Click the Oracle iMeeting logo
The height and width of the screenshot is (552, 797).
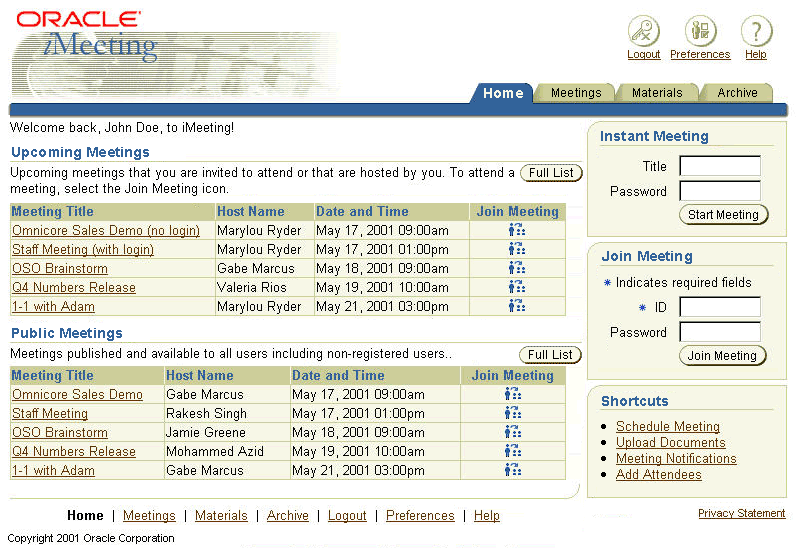86,36
